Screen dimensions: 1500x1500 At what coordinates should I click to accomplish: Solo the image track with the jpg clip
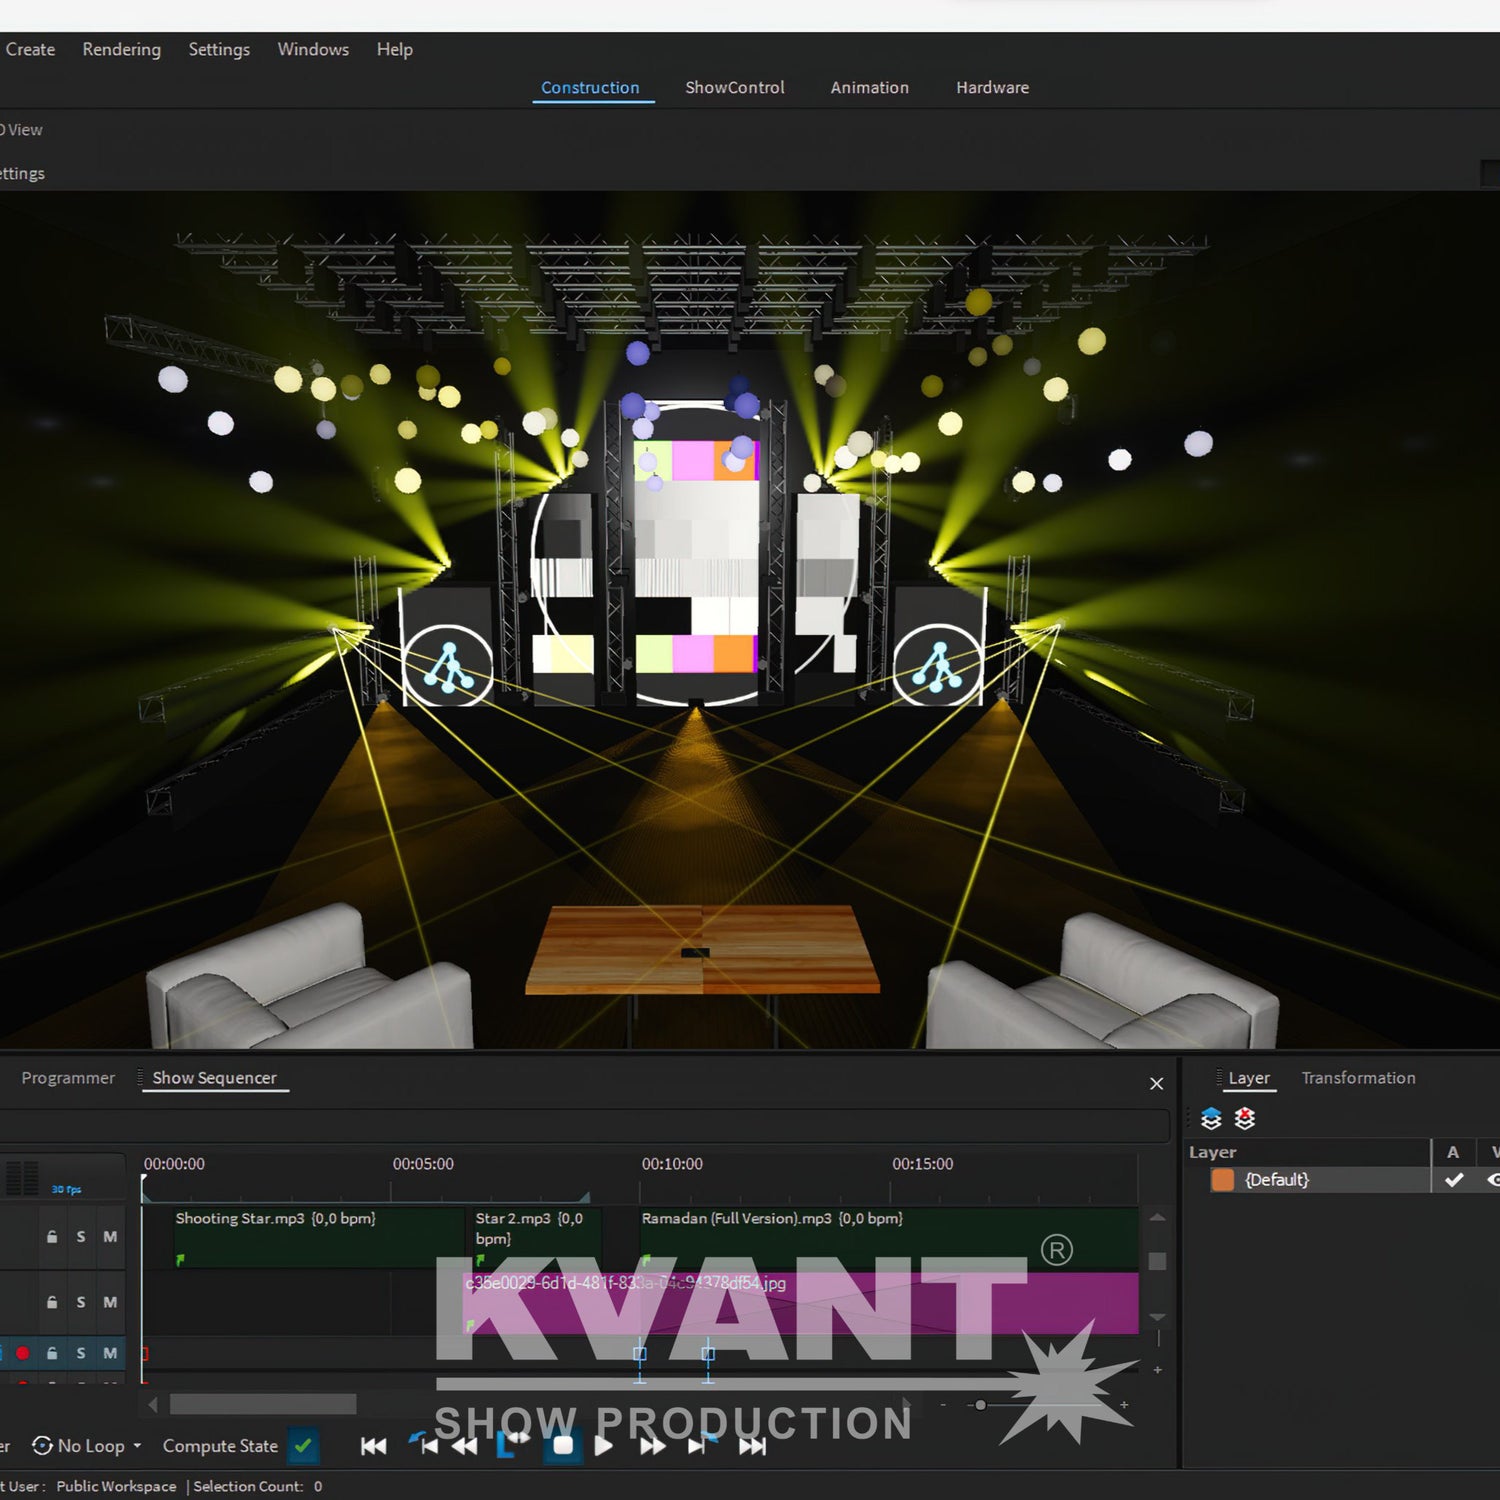[81, 1302]
